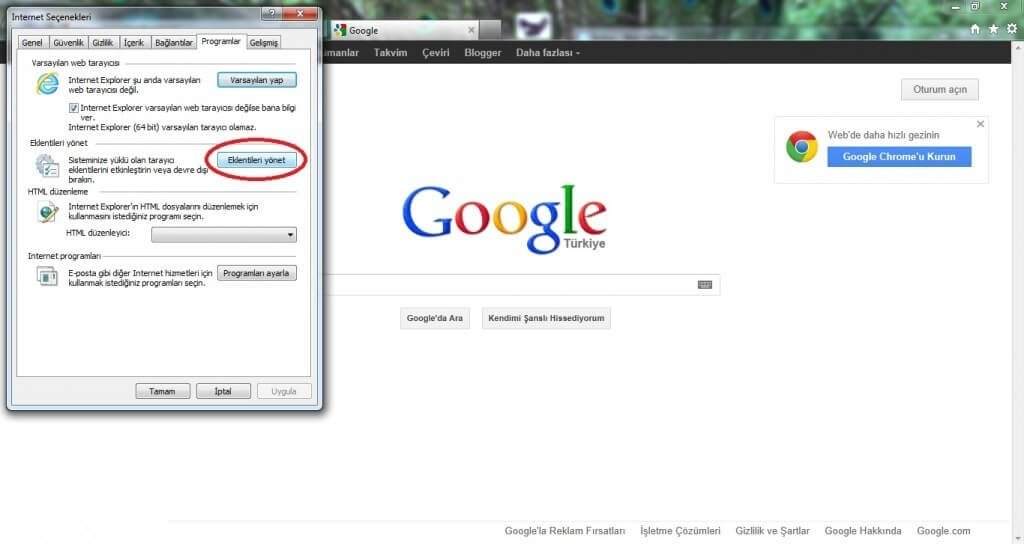Close the İnternet Seçenekleri dialog
The image size is (1024, 544).
click(x=300, y=14)
